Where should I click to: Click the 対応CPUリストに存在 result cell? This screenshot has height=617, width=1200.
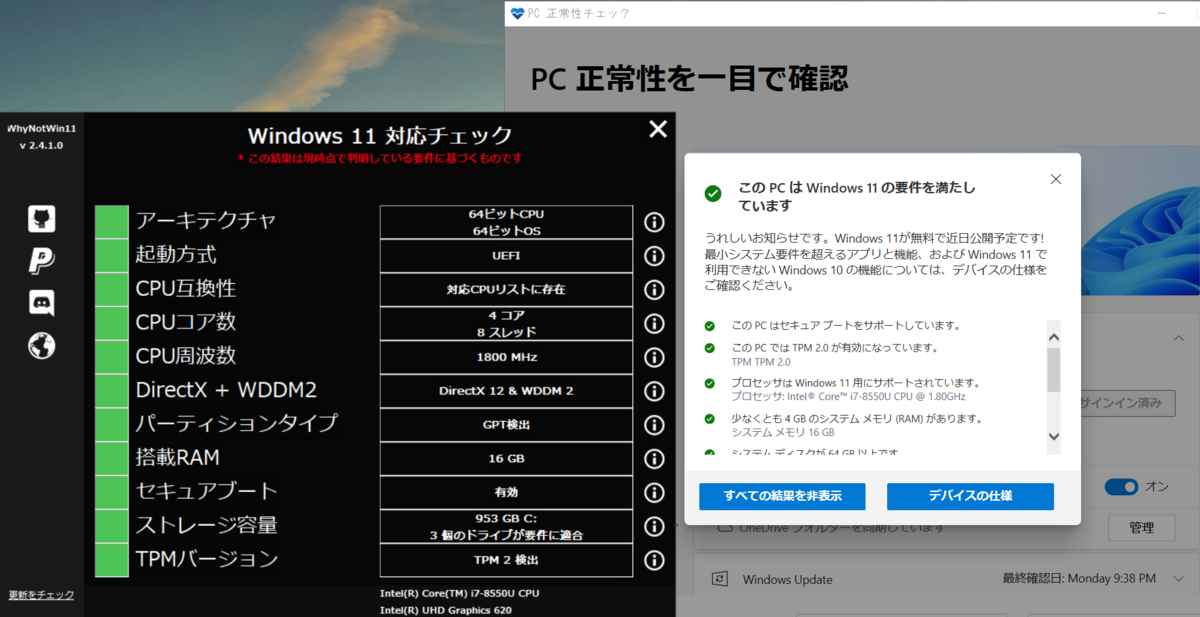[506, 290]
